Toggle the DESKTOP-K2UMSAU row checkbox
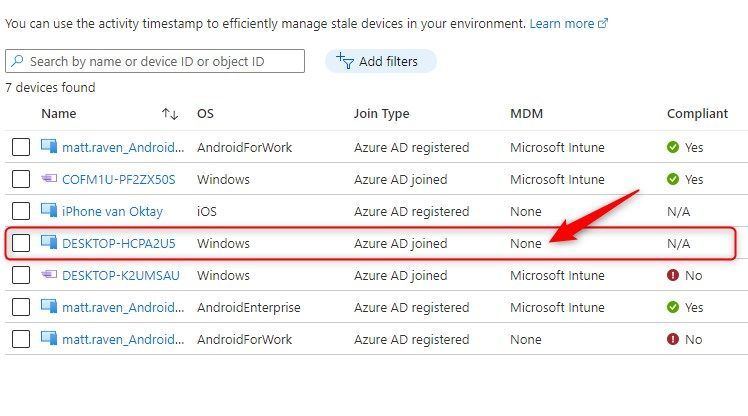 [21, 275]
